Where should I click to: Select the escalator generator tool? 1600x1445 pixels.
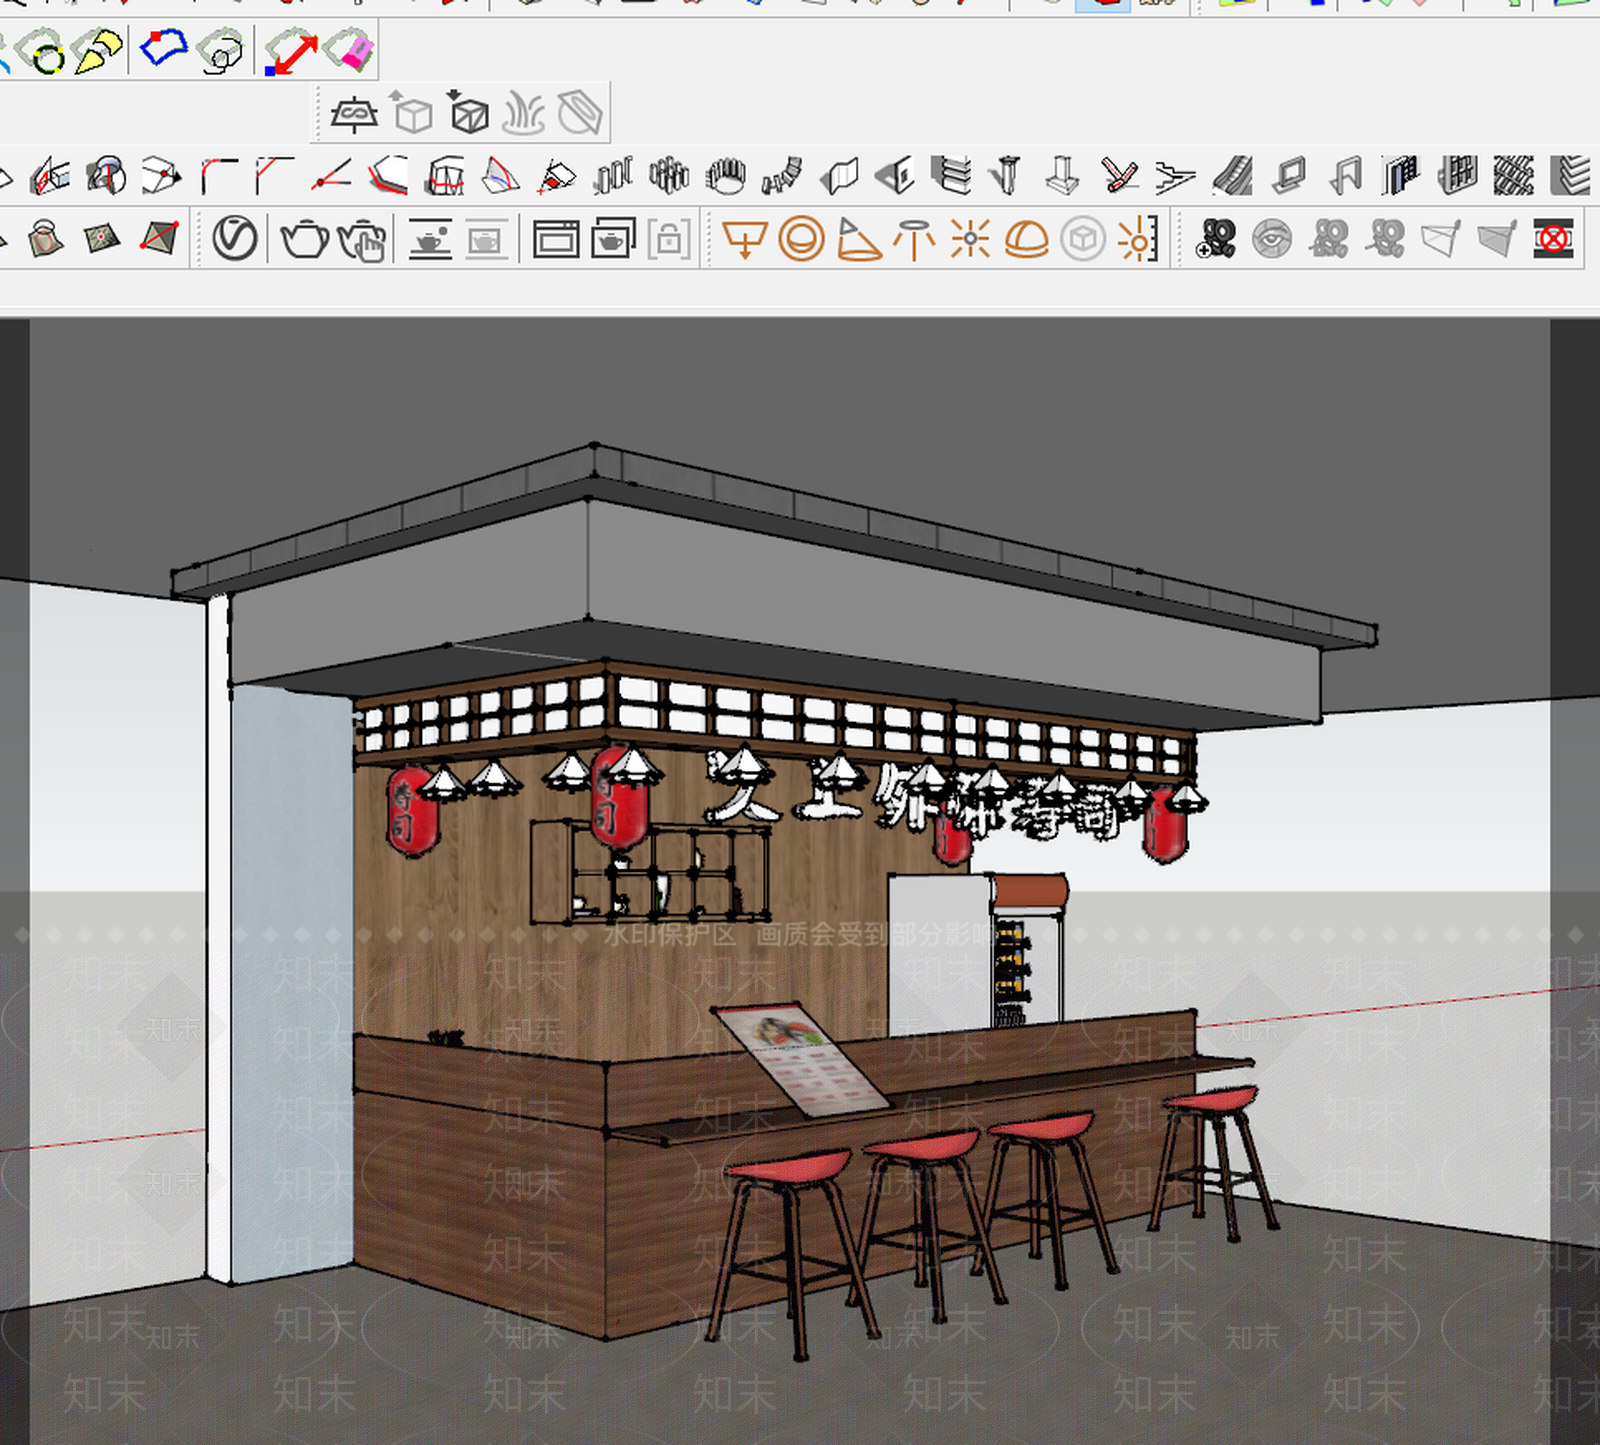click(1232, 176)
